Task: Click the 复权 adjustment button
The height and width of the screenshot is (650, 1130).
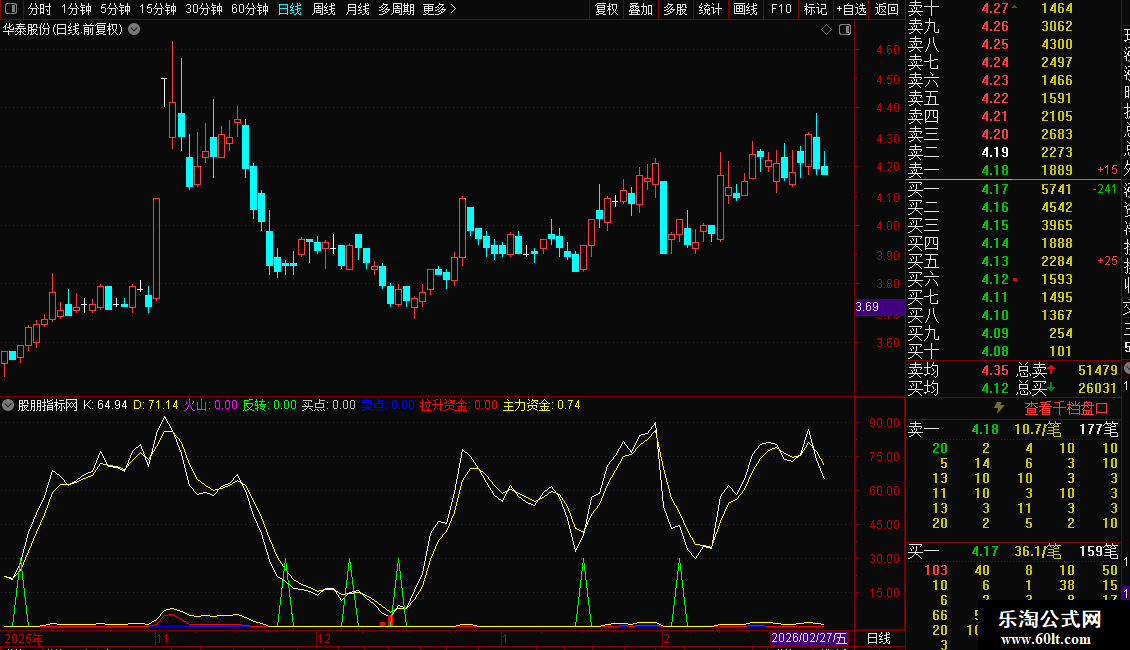Action: coord(606,9)
